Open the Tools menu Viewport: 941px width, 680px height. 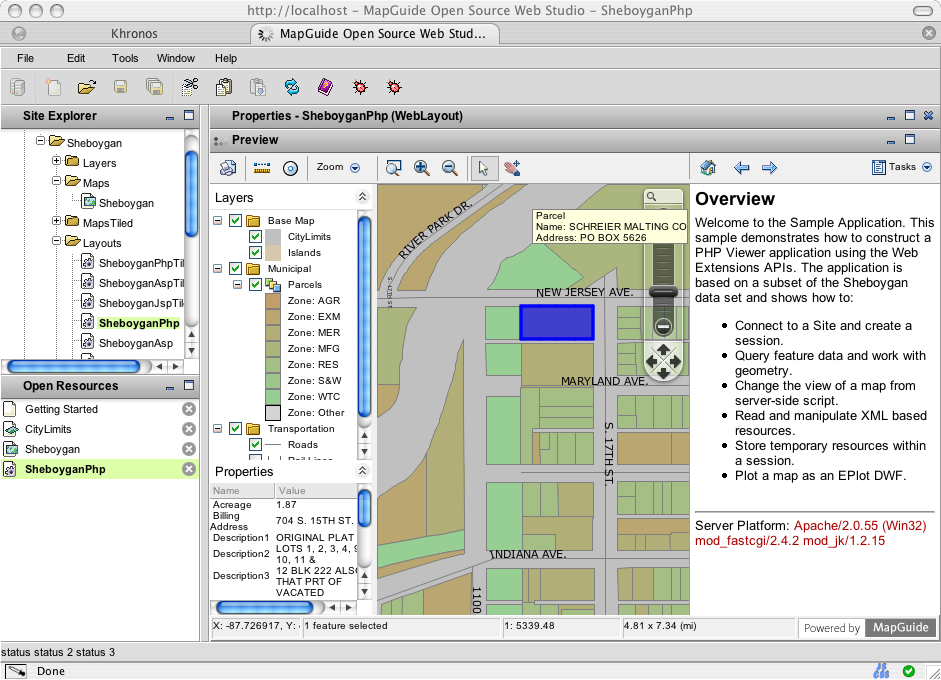[125, 58]
